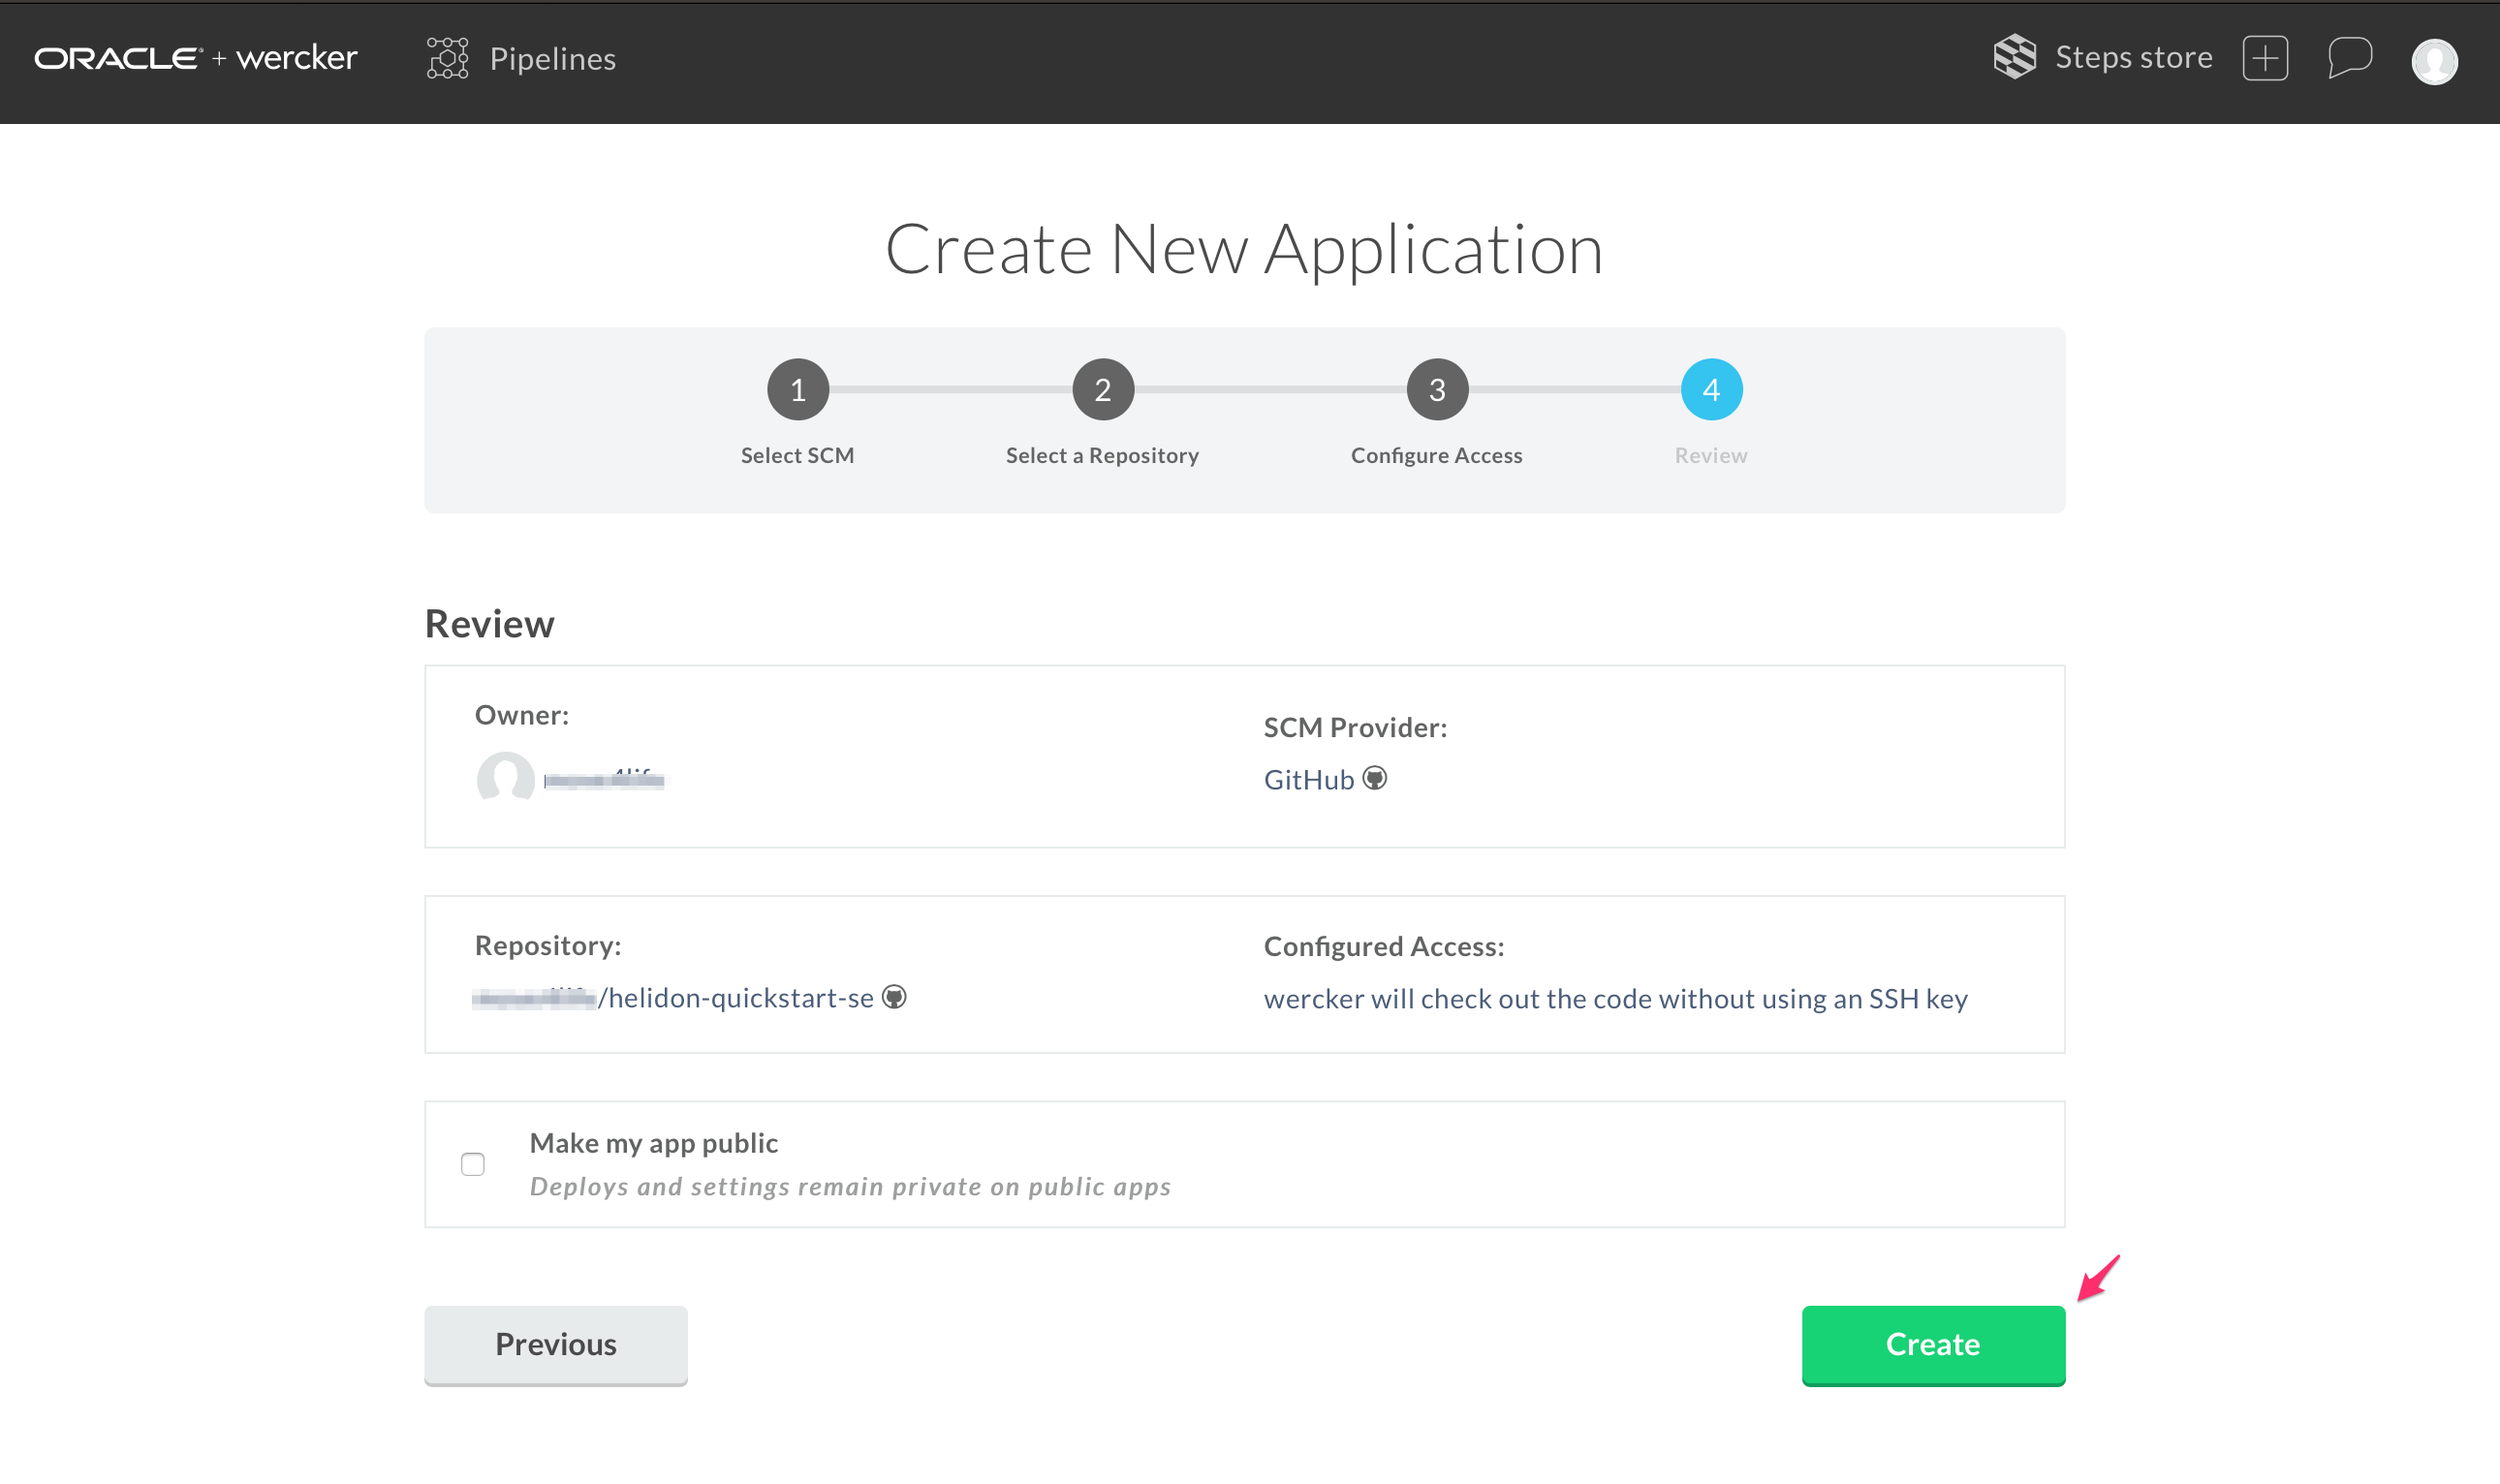Enable the Make my app public checkbox

[x=473, y=1164]
